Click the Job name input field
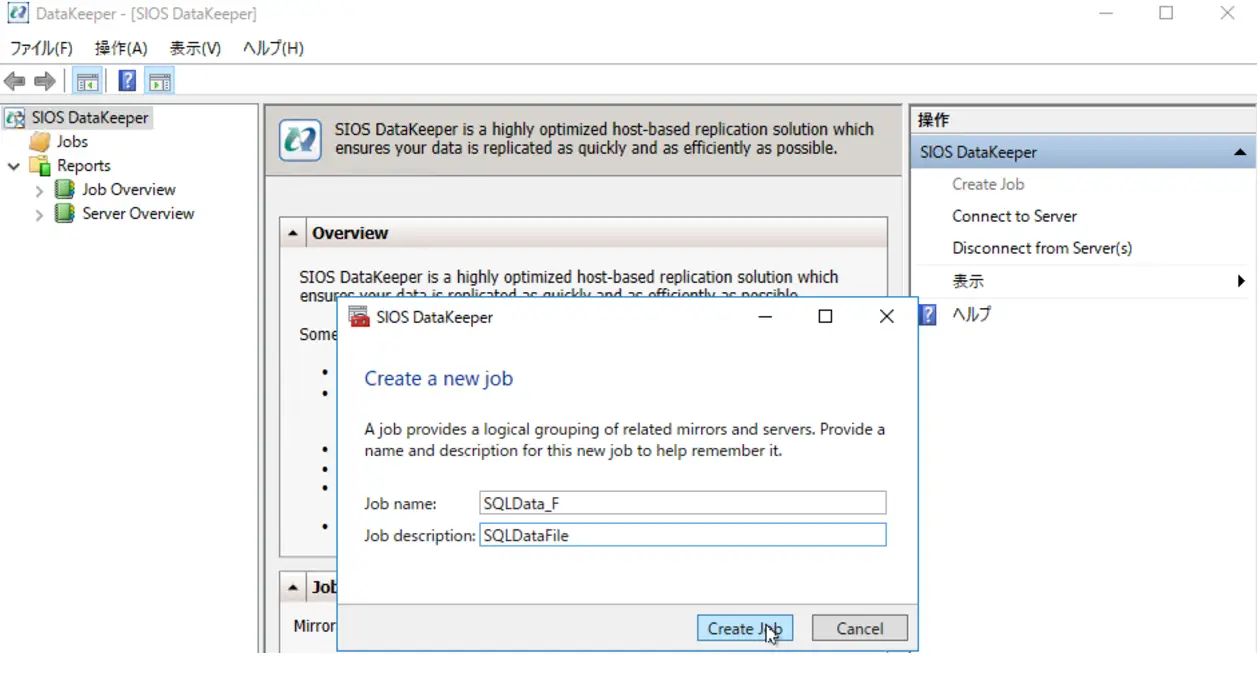Image resolution: width=1259 pixels, height=697 pixels. tap(683, 503)
